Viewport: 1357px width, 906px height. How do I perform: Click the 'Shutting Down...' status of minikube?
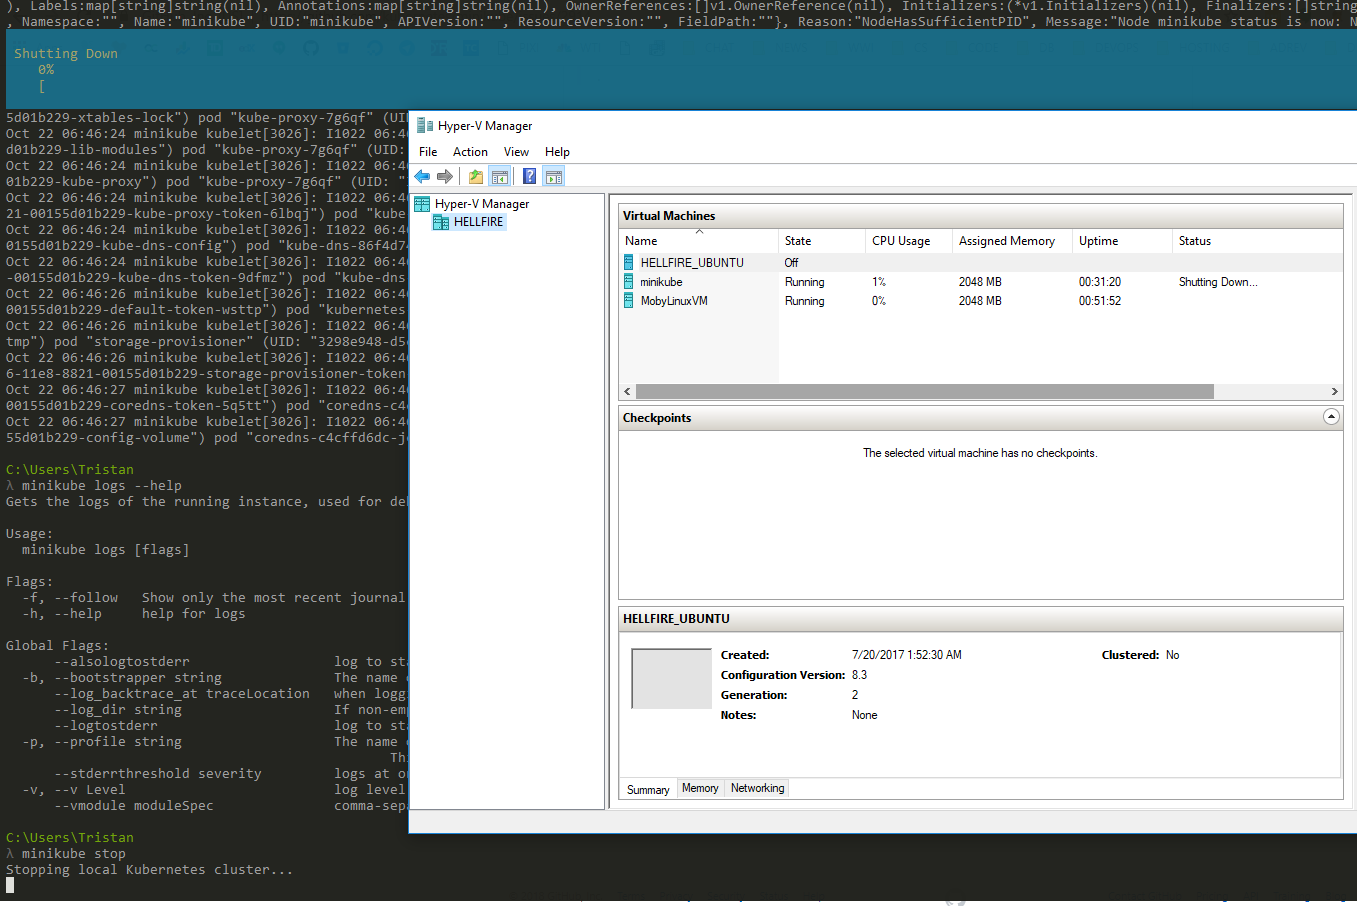[x=1218, y=282]
